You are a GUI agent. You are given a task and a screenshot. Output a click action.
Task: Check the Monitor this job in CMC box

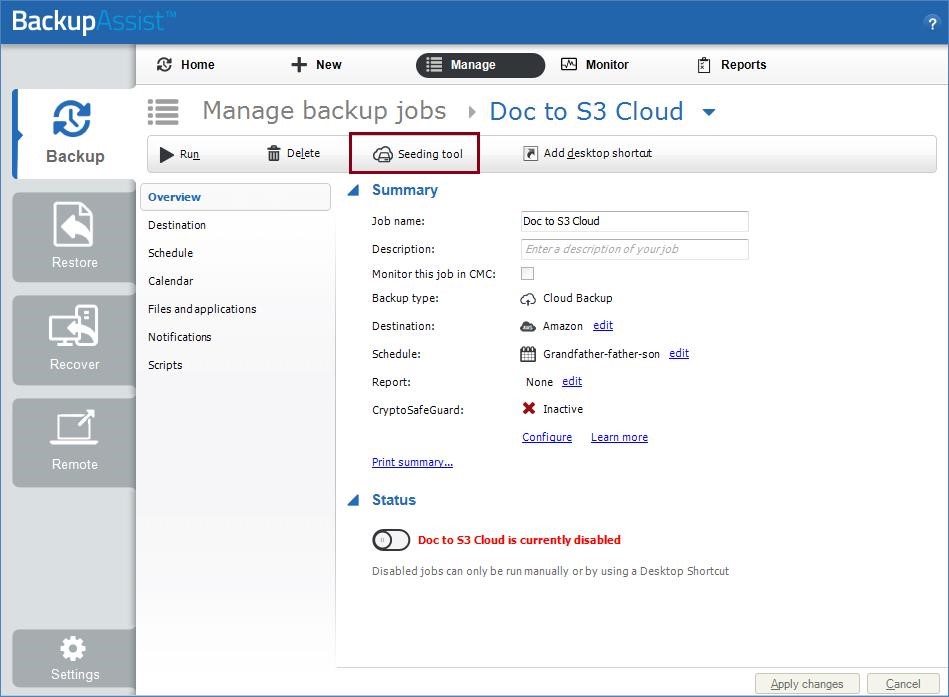click(527, 273)
